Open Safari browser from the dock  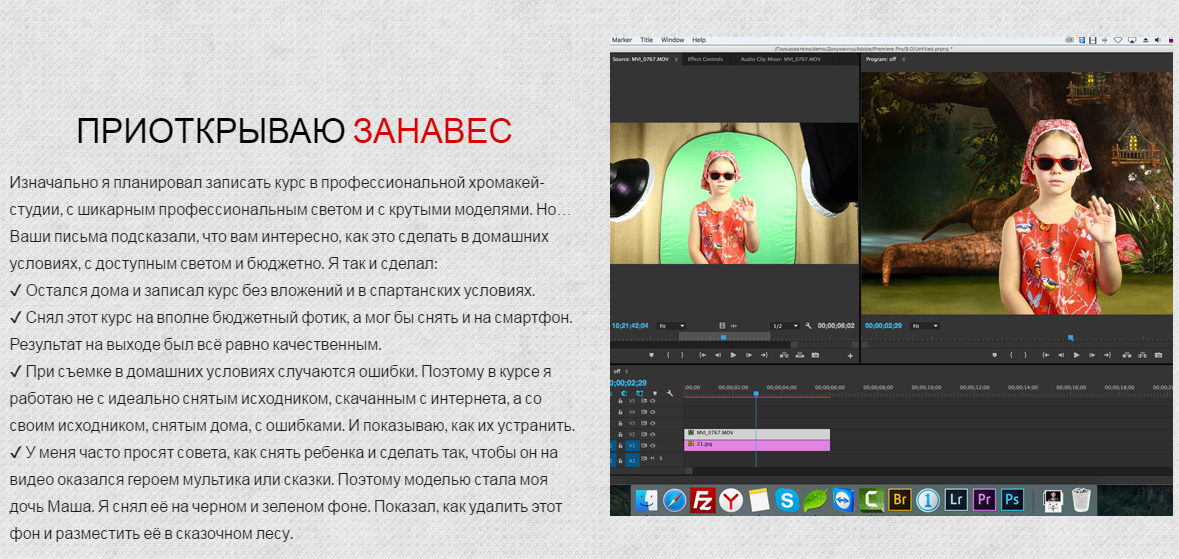[x=674, y=499]
